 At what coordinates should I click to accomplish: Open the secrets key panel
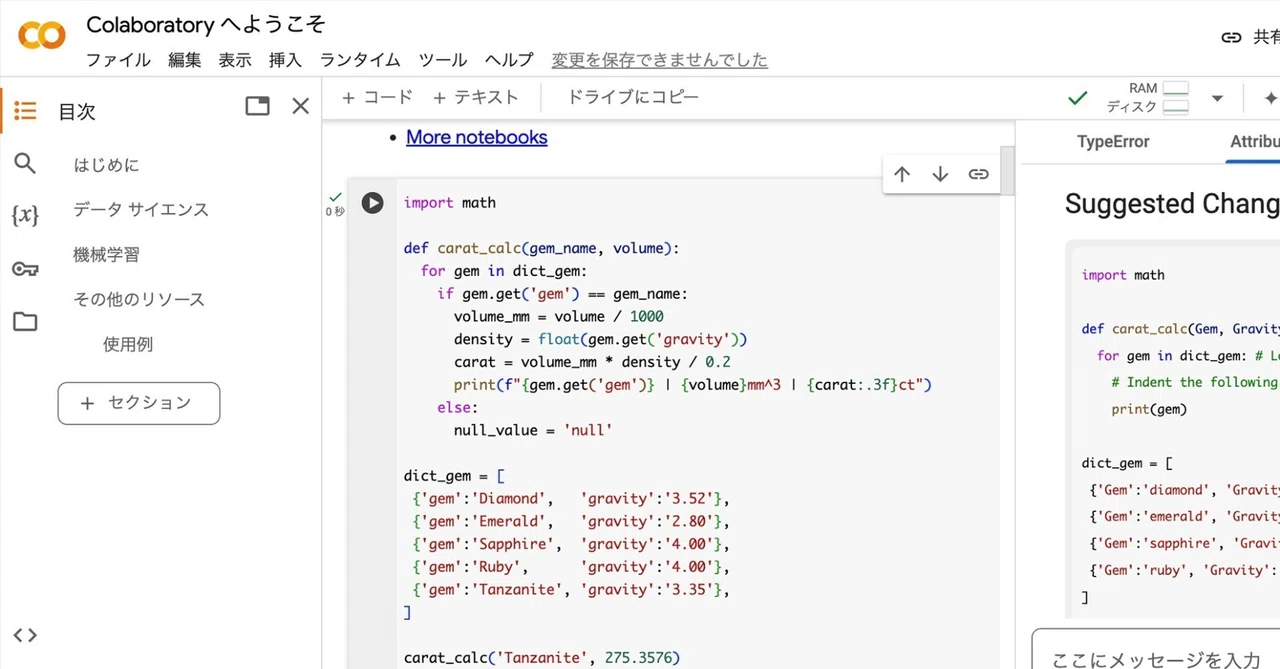[x=25, y=268]
